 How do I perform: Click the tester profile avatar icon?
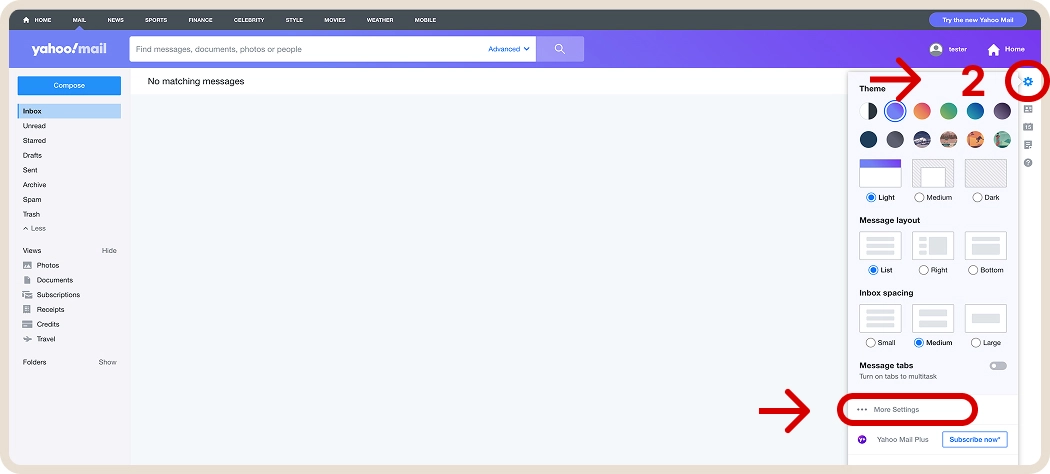click(935, 49)
